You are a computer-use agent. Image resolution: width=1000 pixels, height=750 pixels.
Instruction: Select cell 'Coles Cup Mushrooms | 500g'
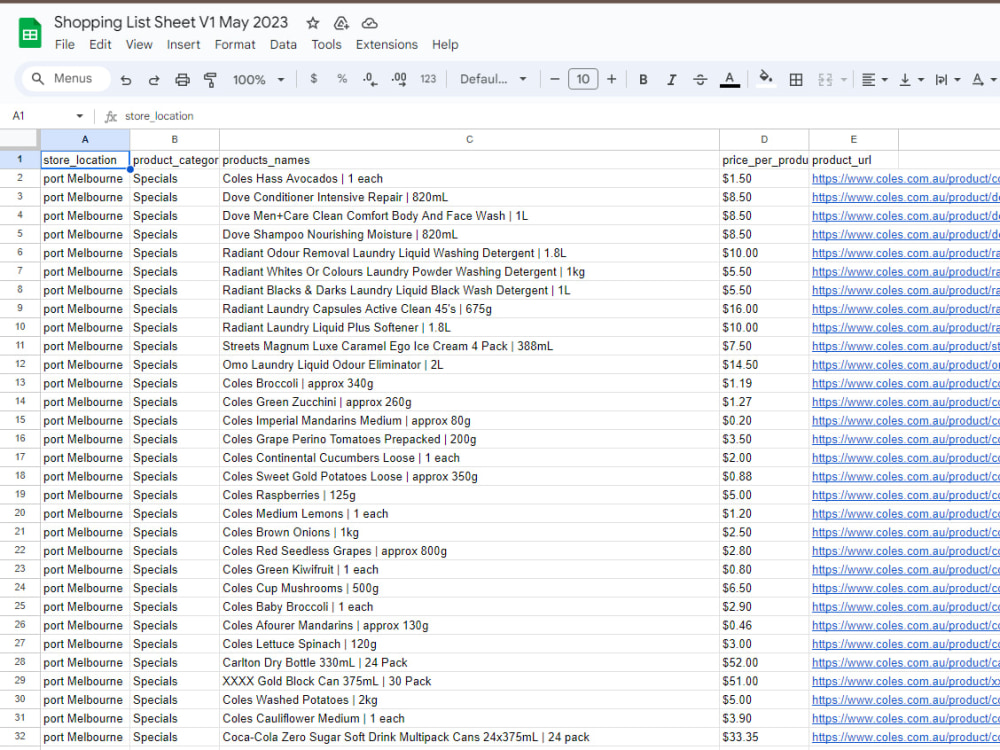click(469, 588)
